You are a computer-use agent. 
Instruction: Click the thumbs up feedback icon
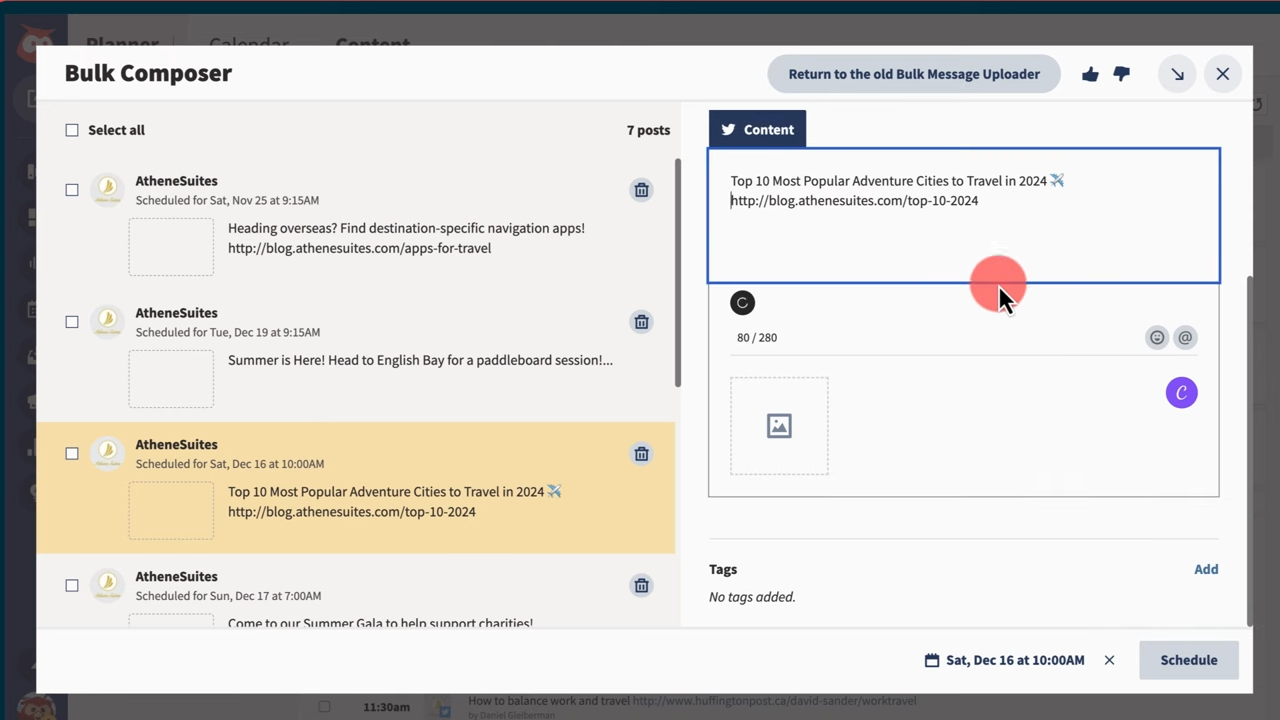point(1090,74)
